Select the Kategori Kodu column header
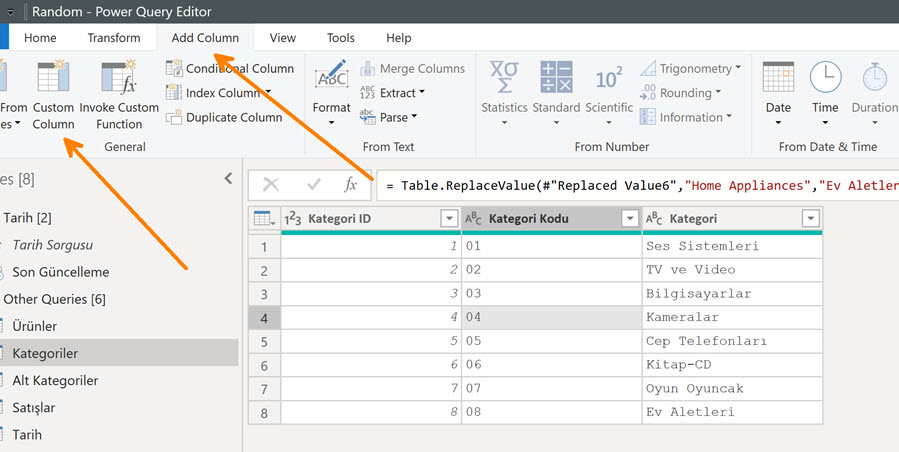The height and width of the screenshot is (452, 899). click(552, 219)
